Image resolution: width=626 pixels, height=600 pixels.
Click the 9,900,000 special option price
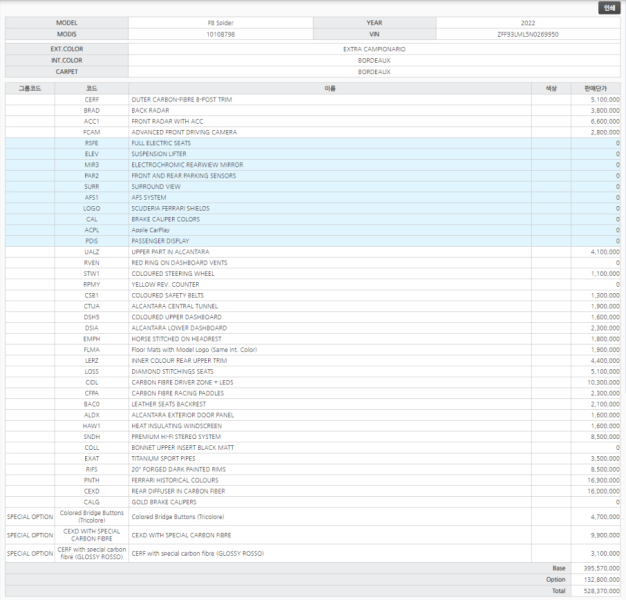[605, 535]
